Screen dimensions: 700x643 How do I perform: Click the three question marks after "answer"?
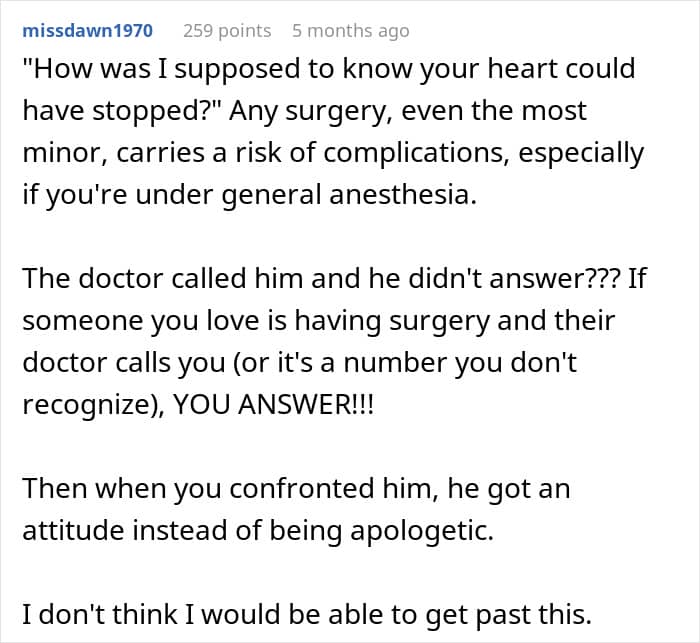pyautogui.click(x=607, y=278)
